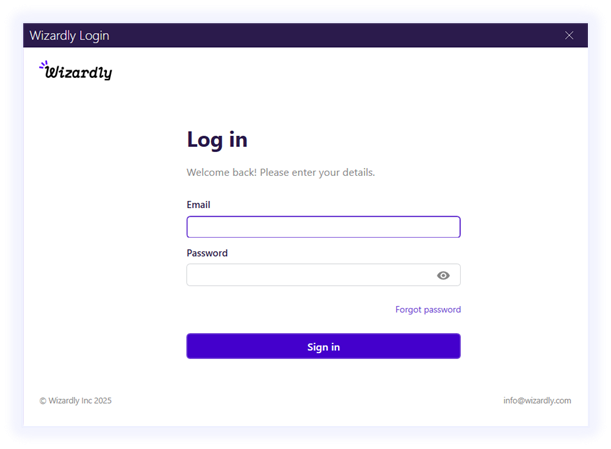Toggle password visibility with the eye icon

(443, 276)
